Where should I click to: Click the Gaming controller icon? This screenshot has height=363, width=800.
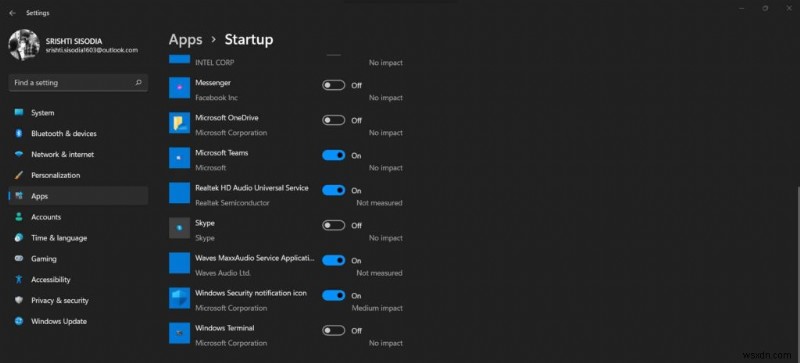coord(19,259)
